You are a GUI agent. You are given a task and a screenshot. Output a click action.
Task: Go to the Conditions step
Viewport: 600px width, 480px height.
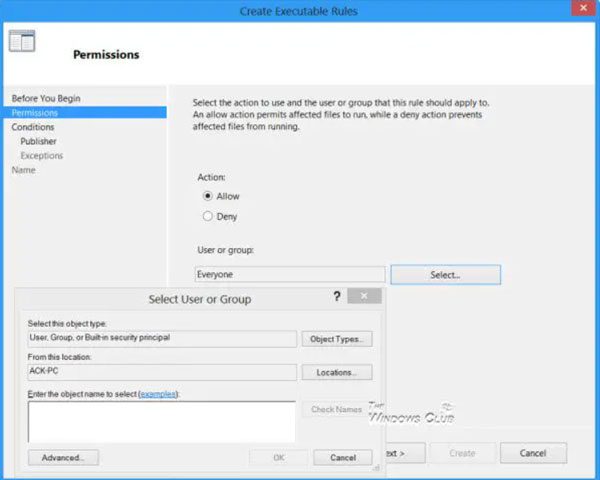pyautogui.click(x=33, y=127)
